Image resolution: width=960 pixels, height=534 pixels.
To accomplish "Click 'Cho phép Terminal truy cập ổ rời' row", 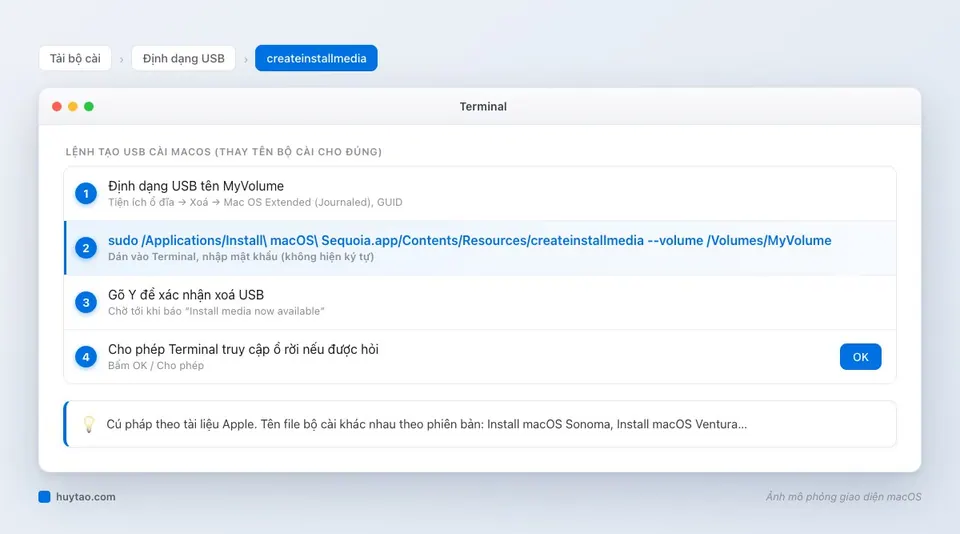I will click(480, 357).
